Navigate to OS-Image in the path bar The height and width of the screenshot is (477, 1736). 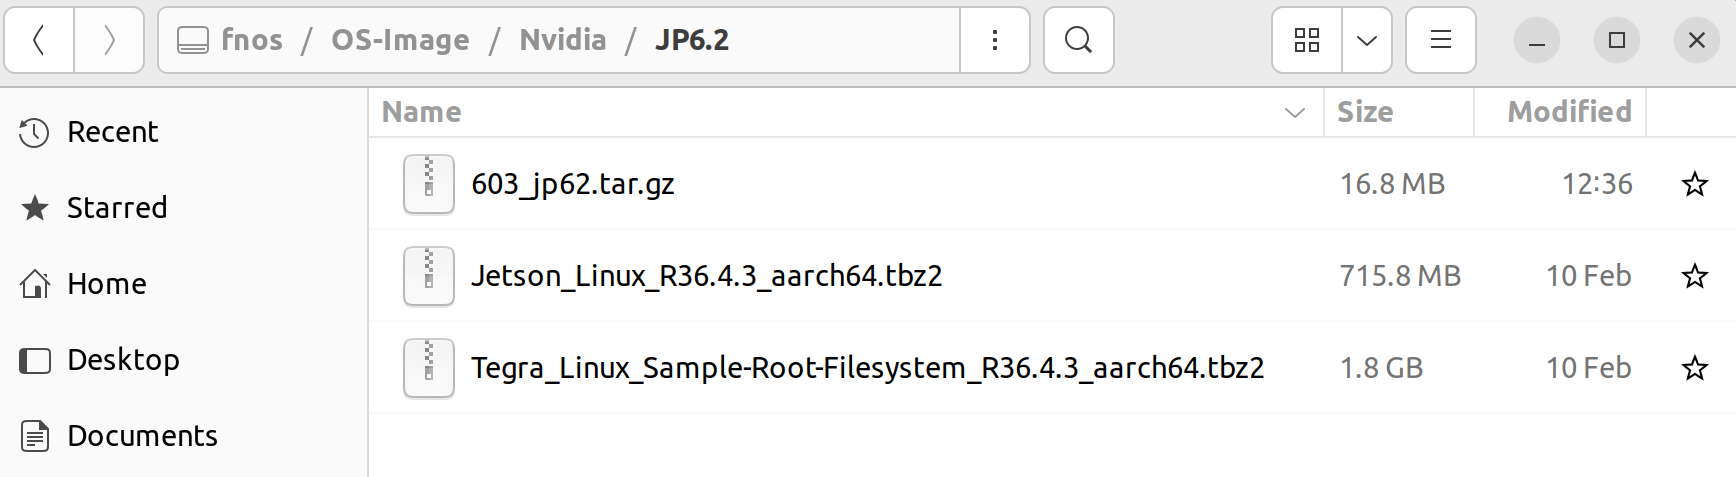click(x=400, y=40)
